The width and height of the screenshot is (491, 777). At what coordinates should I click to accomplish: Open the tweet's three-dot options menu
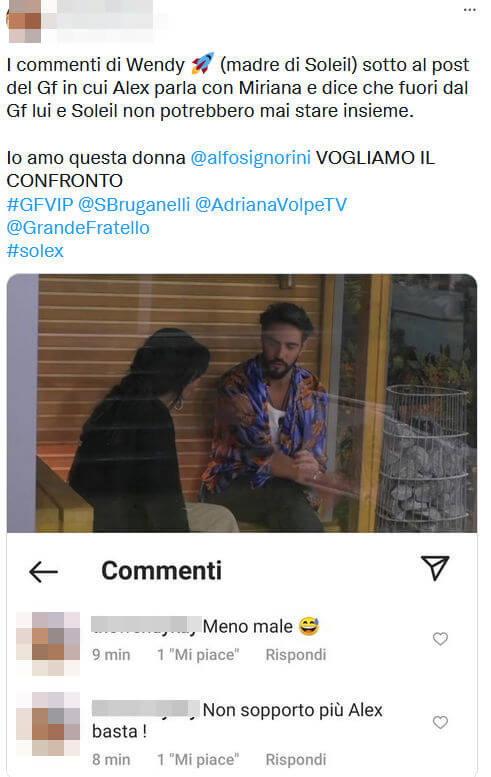(x=469, y=10)
